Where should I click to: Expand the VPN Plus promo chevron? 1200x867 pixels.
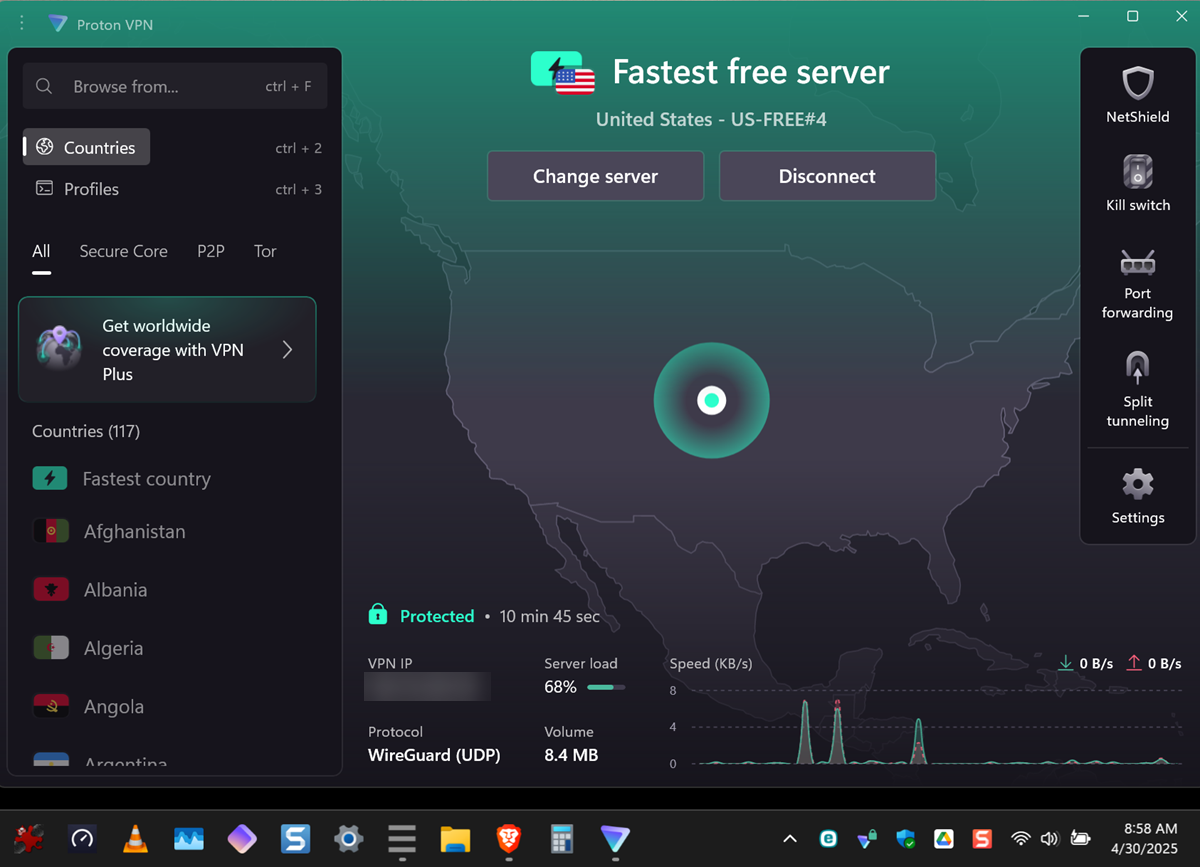point(287,349)
